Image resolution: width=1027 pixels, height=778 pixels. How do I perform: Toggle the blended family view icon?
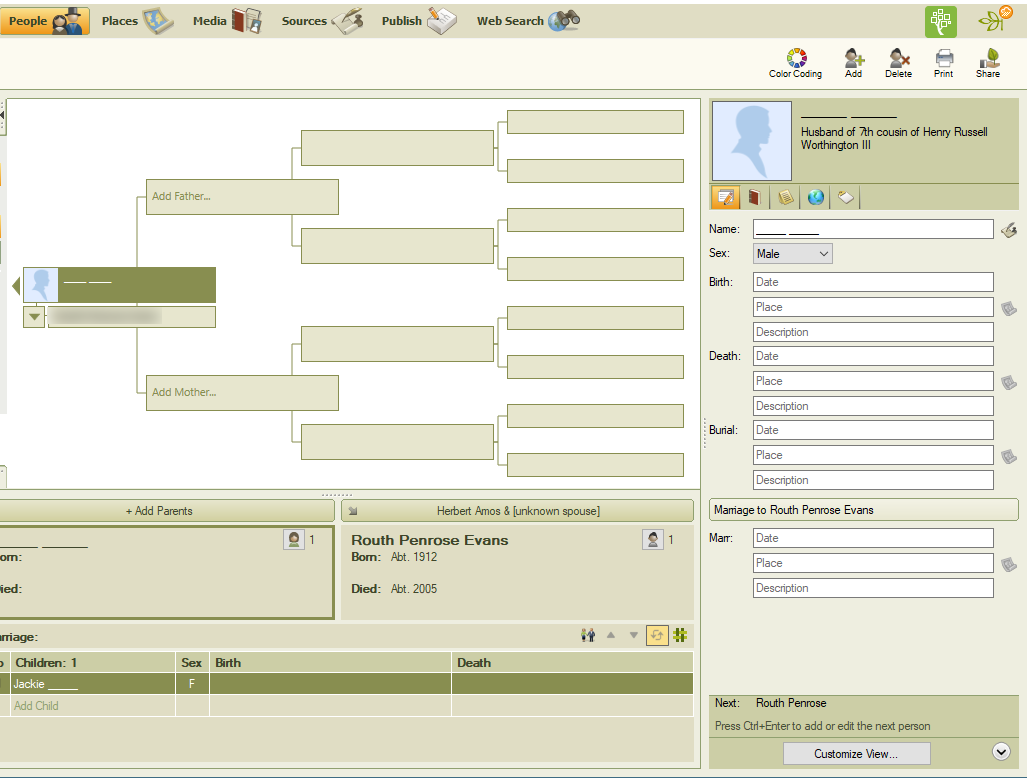point(681,634)
